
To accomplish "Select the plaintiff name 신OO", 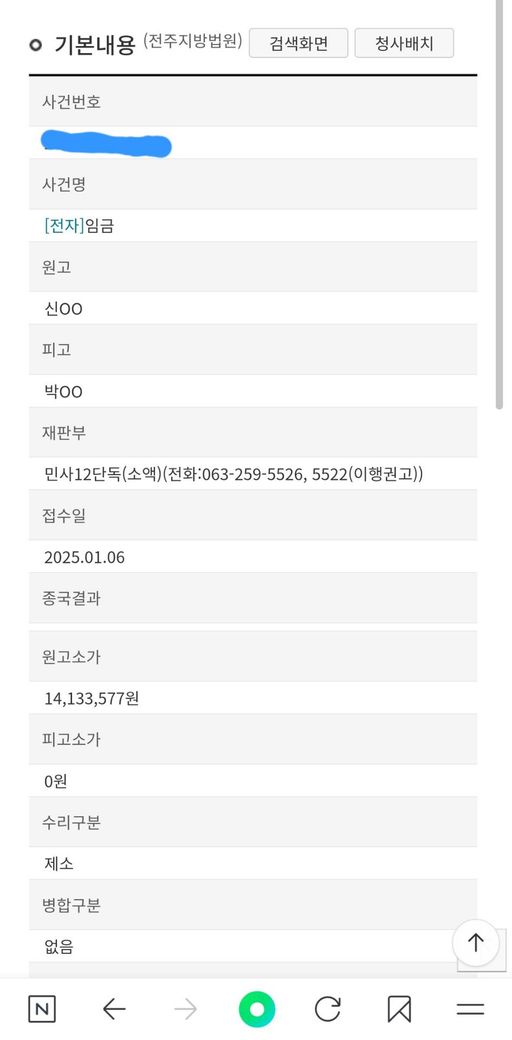I will click(64, 309).
